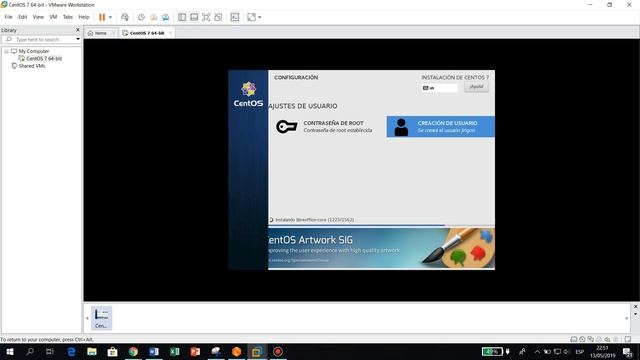Viewport: 640px width, 360px height.
Task: Click the battery percentage indicator
Action: coord(492,351)
